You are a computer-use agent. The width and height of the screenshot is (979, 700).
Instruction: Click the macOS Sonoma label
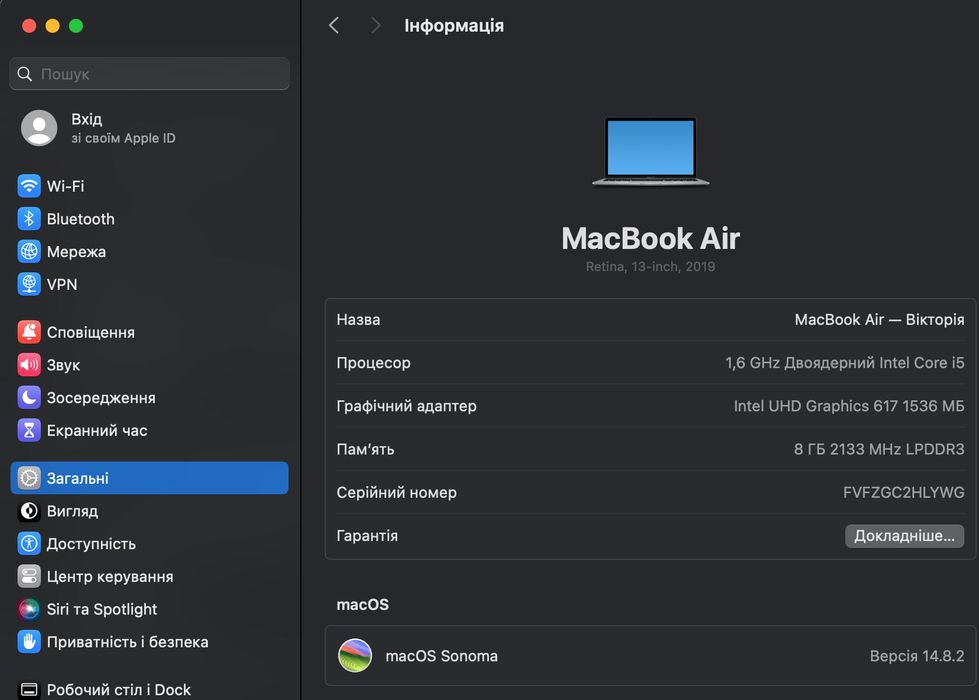(441, 656)
